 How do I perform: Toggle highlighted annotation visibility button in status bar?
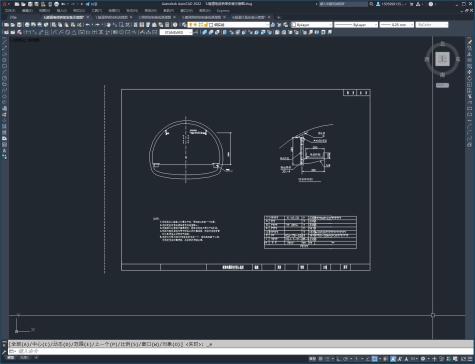pos(393,359)
